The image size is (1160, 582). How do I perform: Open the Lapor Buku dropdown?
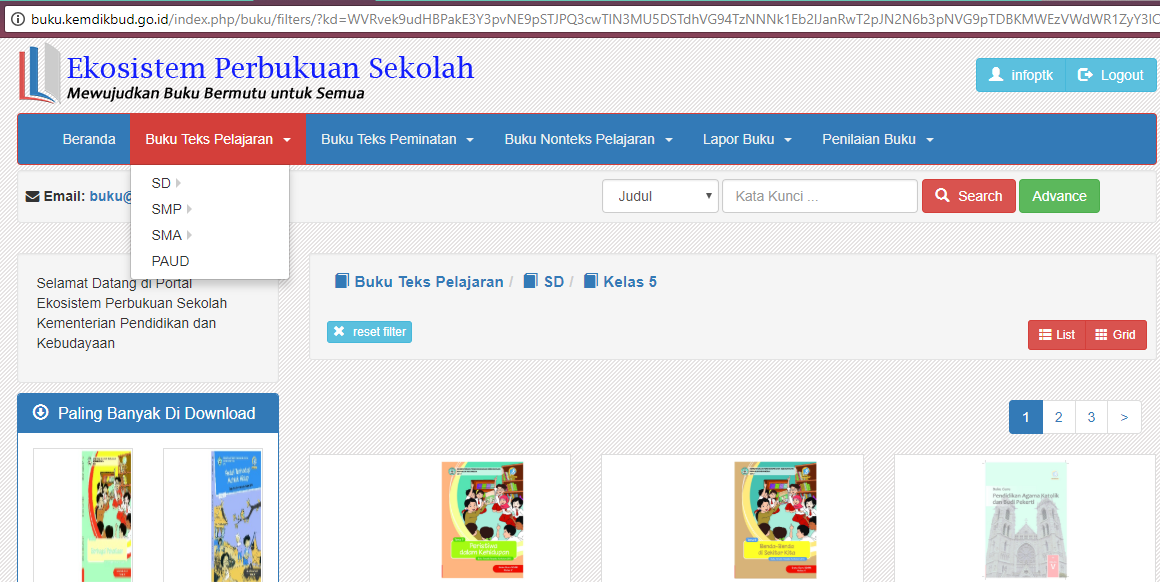[747, 139]
